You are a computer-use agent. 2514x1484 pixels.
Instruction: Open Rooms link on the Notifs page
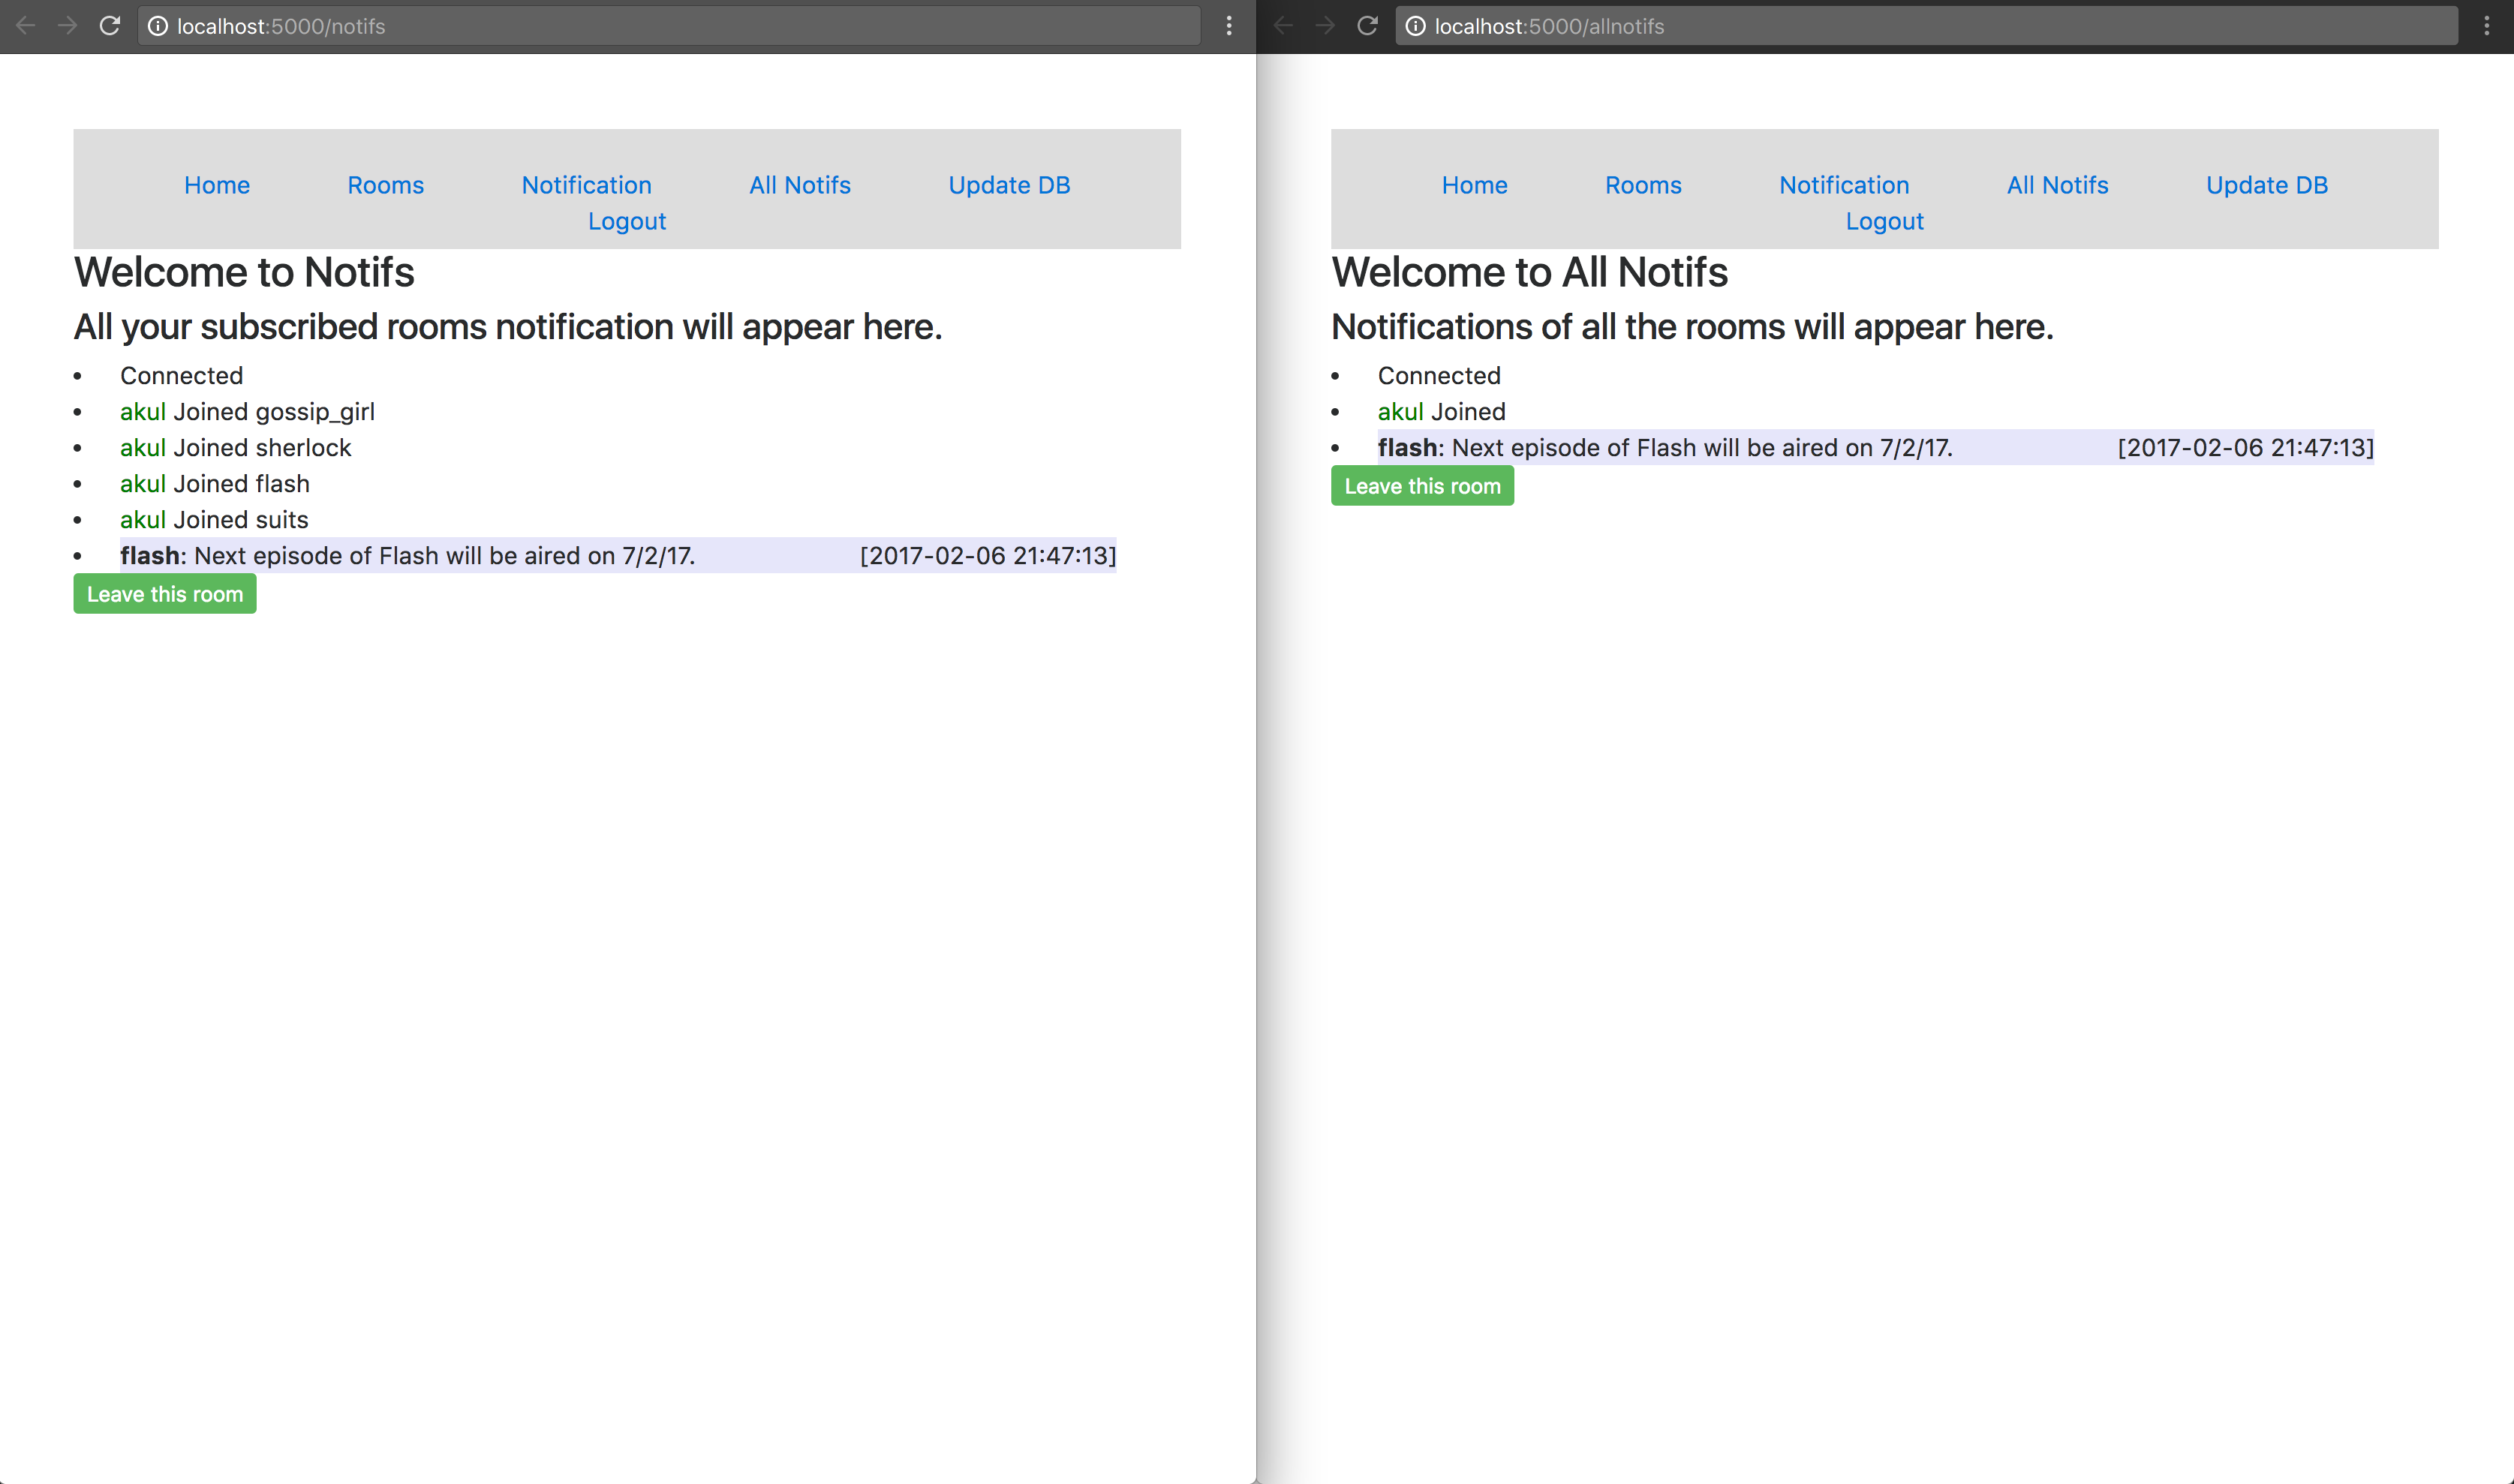pyautogui.click(x=385, y=185)
